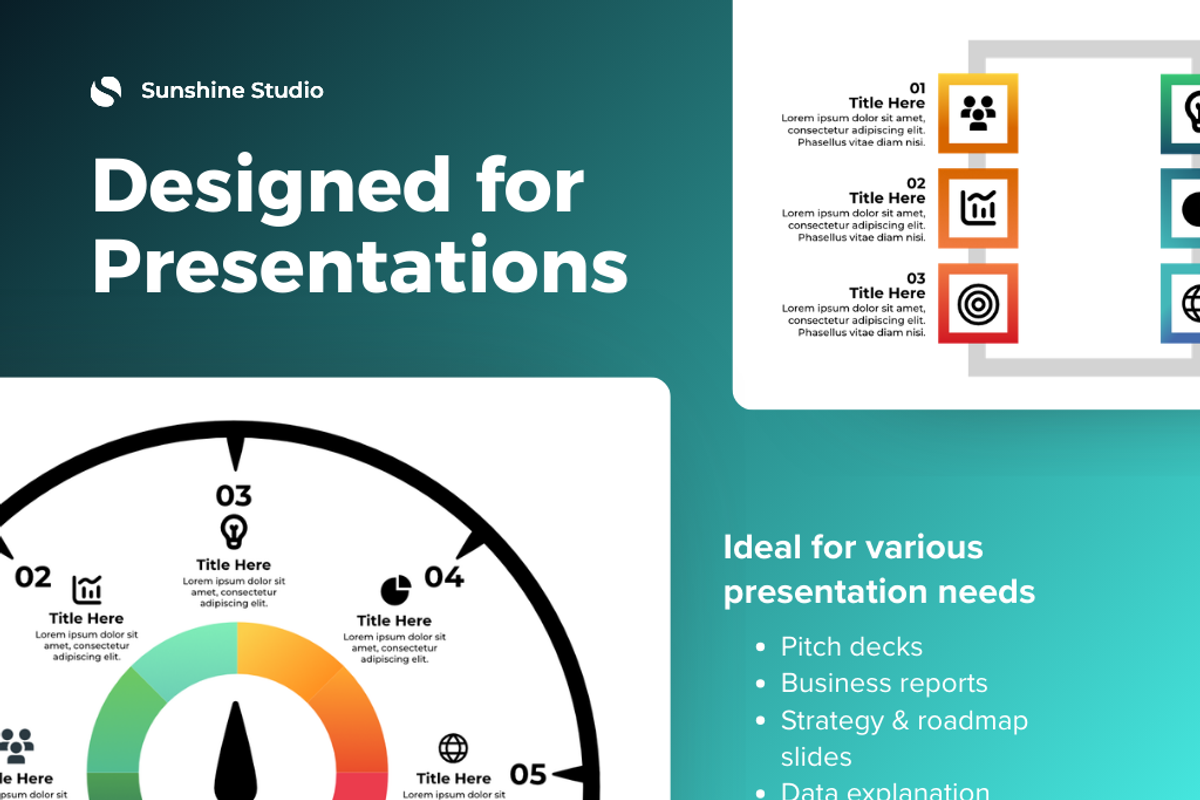
Task: Click the Lorem ipsum paragraph next to the people icon
Action: pyautogui.click(x=854, y=130)
